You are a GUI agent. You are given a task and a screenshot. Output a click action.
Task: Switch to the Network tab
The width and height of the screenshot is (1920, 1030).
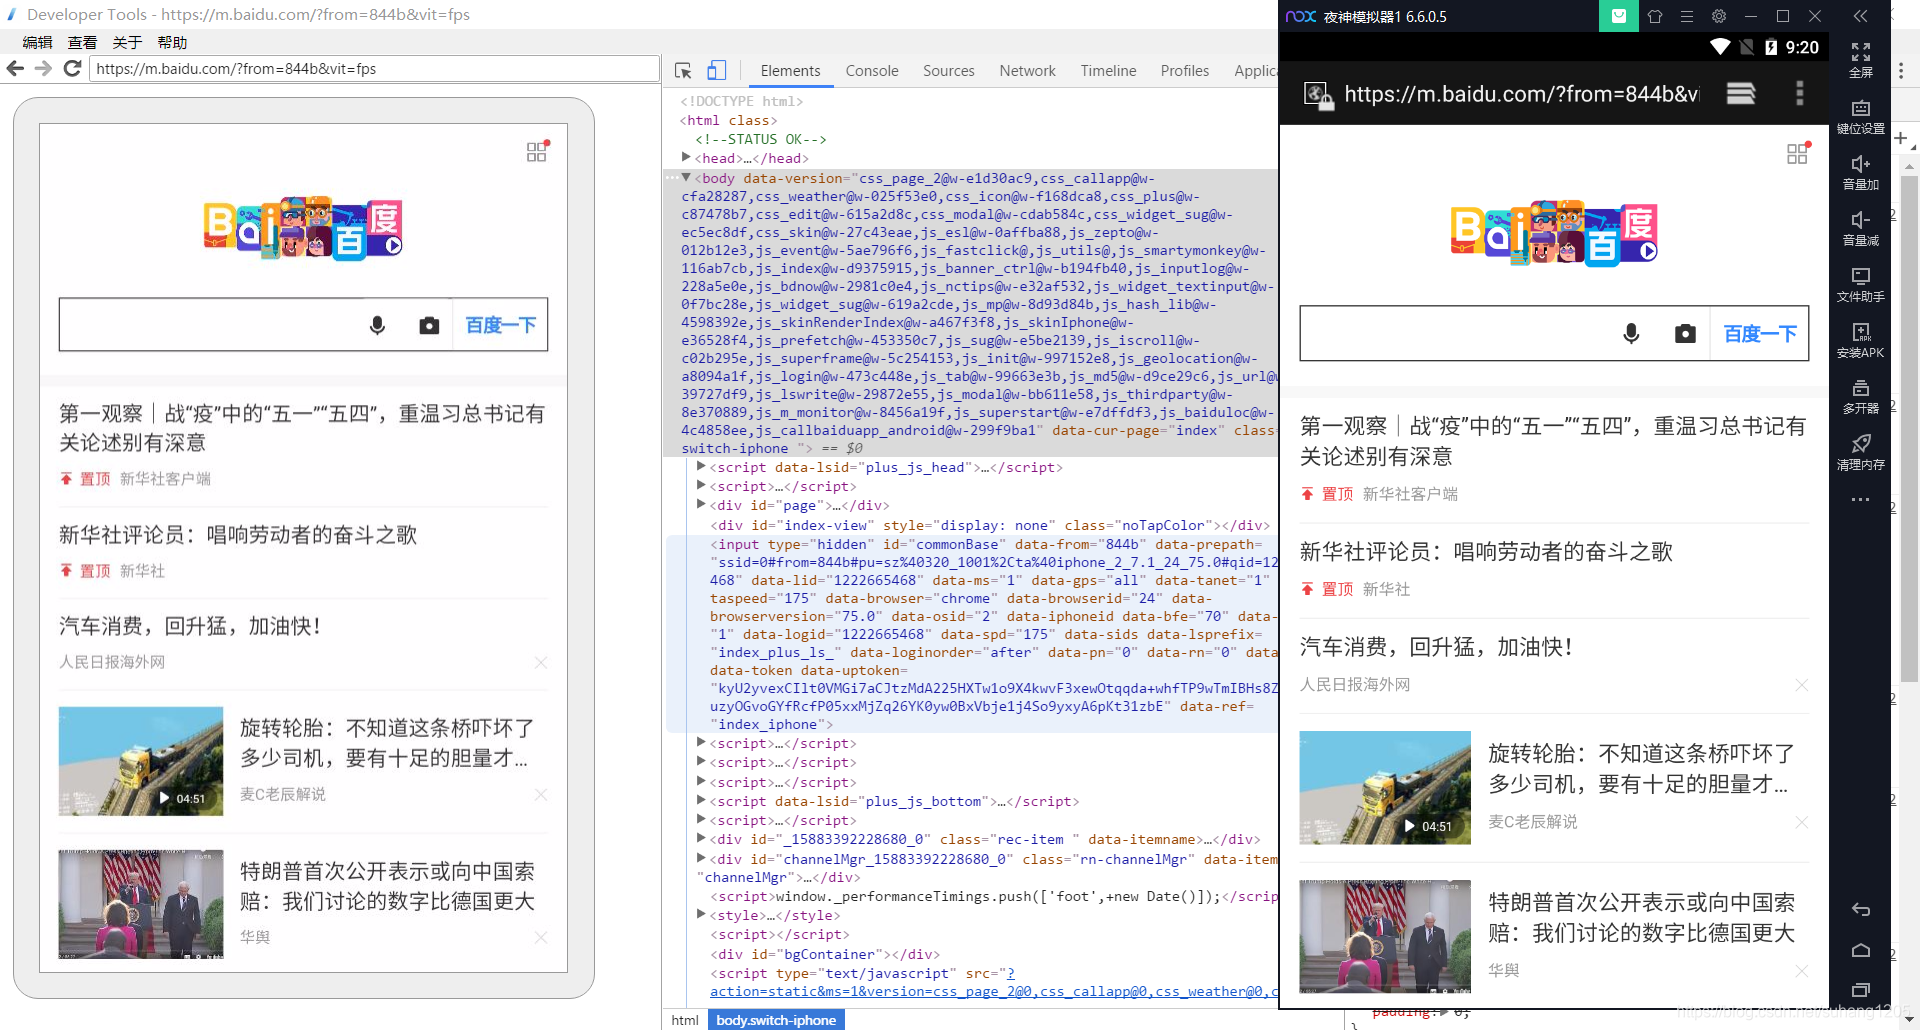1027,71
